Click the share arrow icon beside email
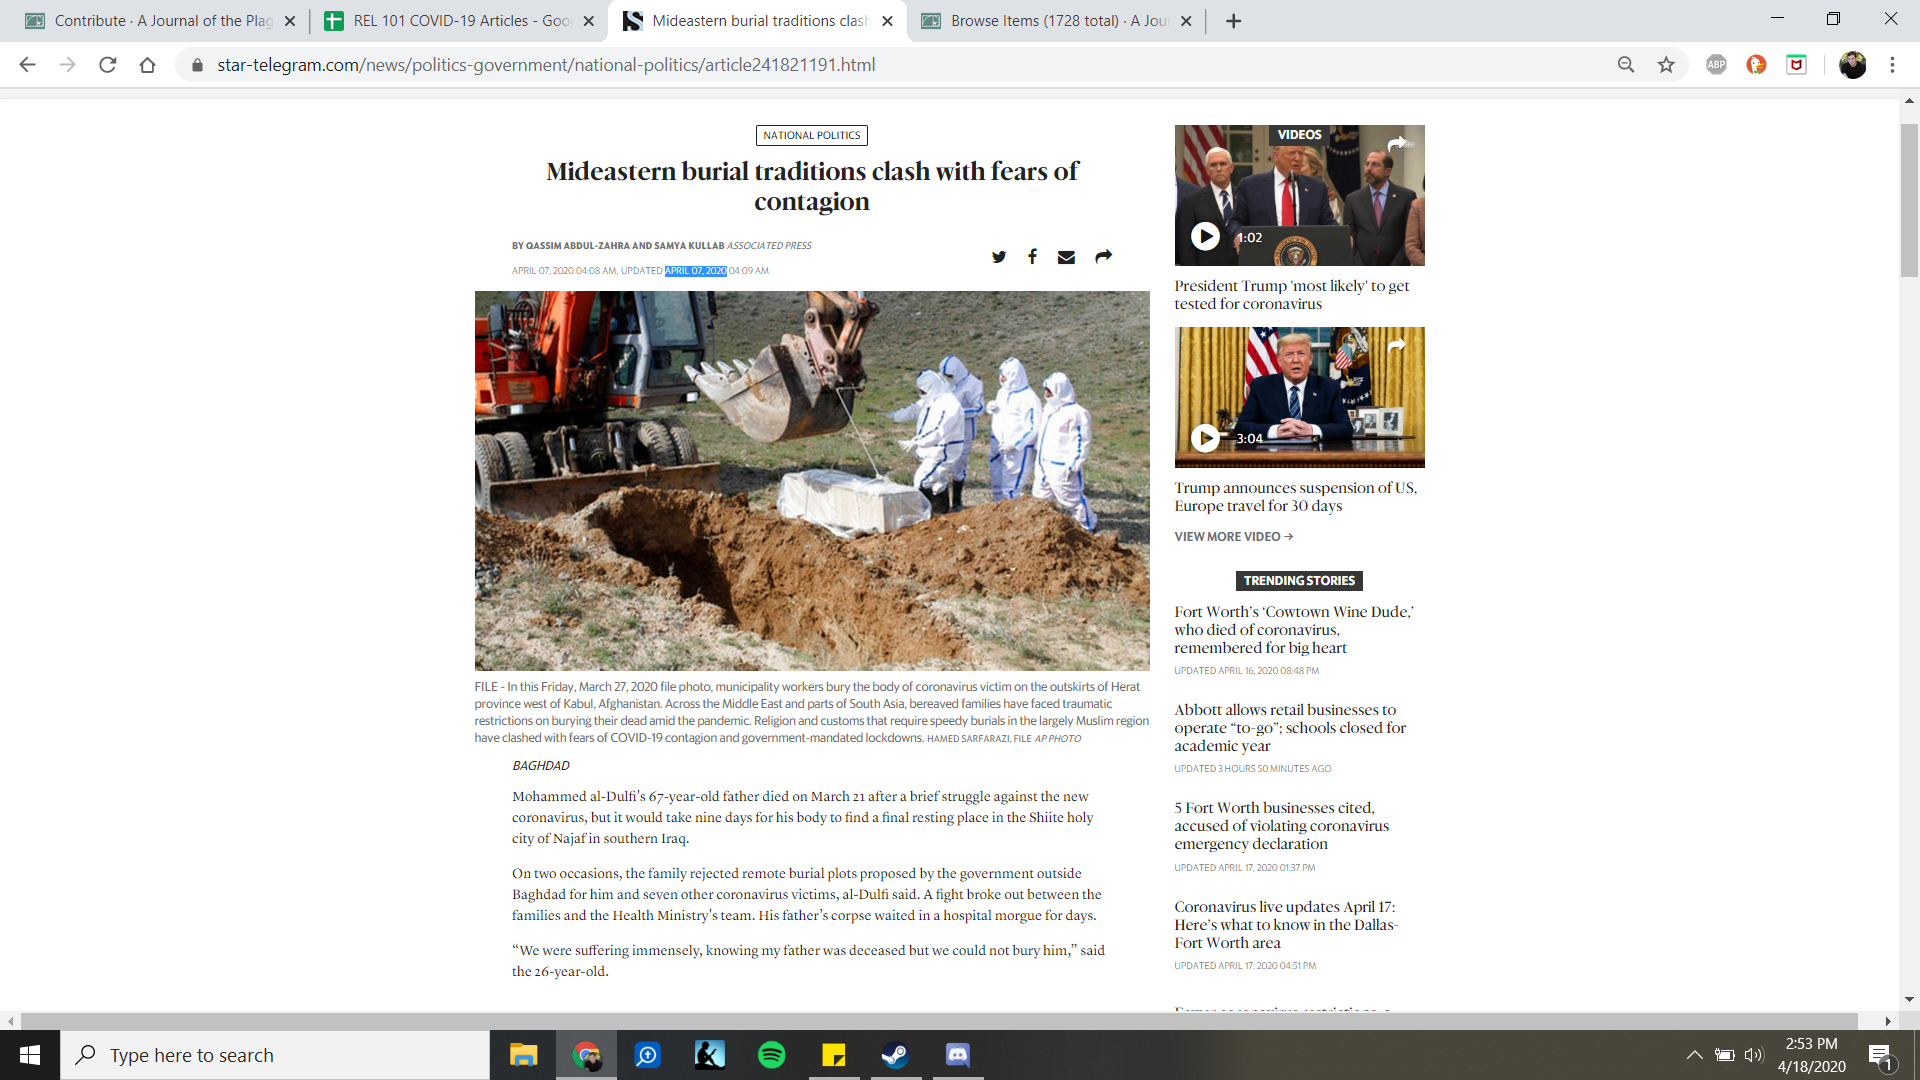1920x1080 pixels. click(x=1103, y=257)
